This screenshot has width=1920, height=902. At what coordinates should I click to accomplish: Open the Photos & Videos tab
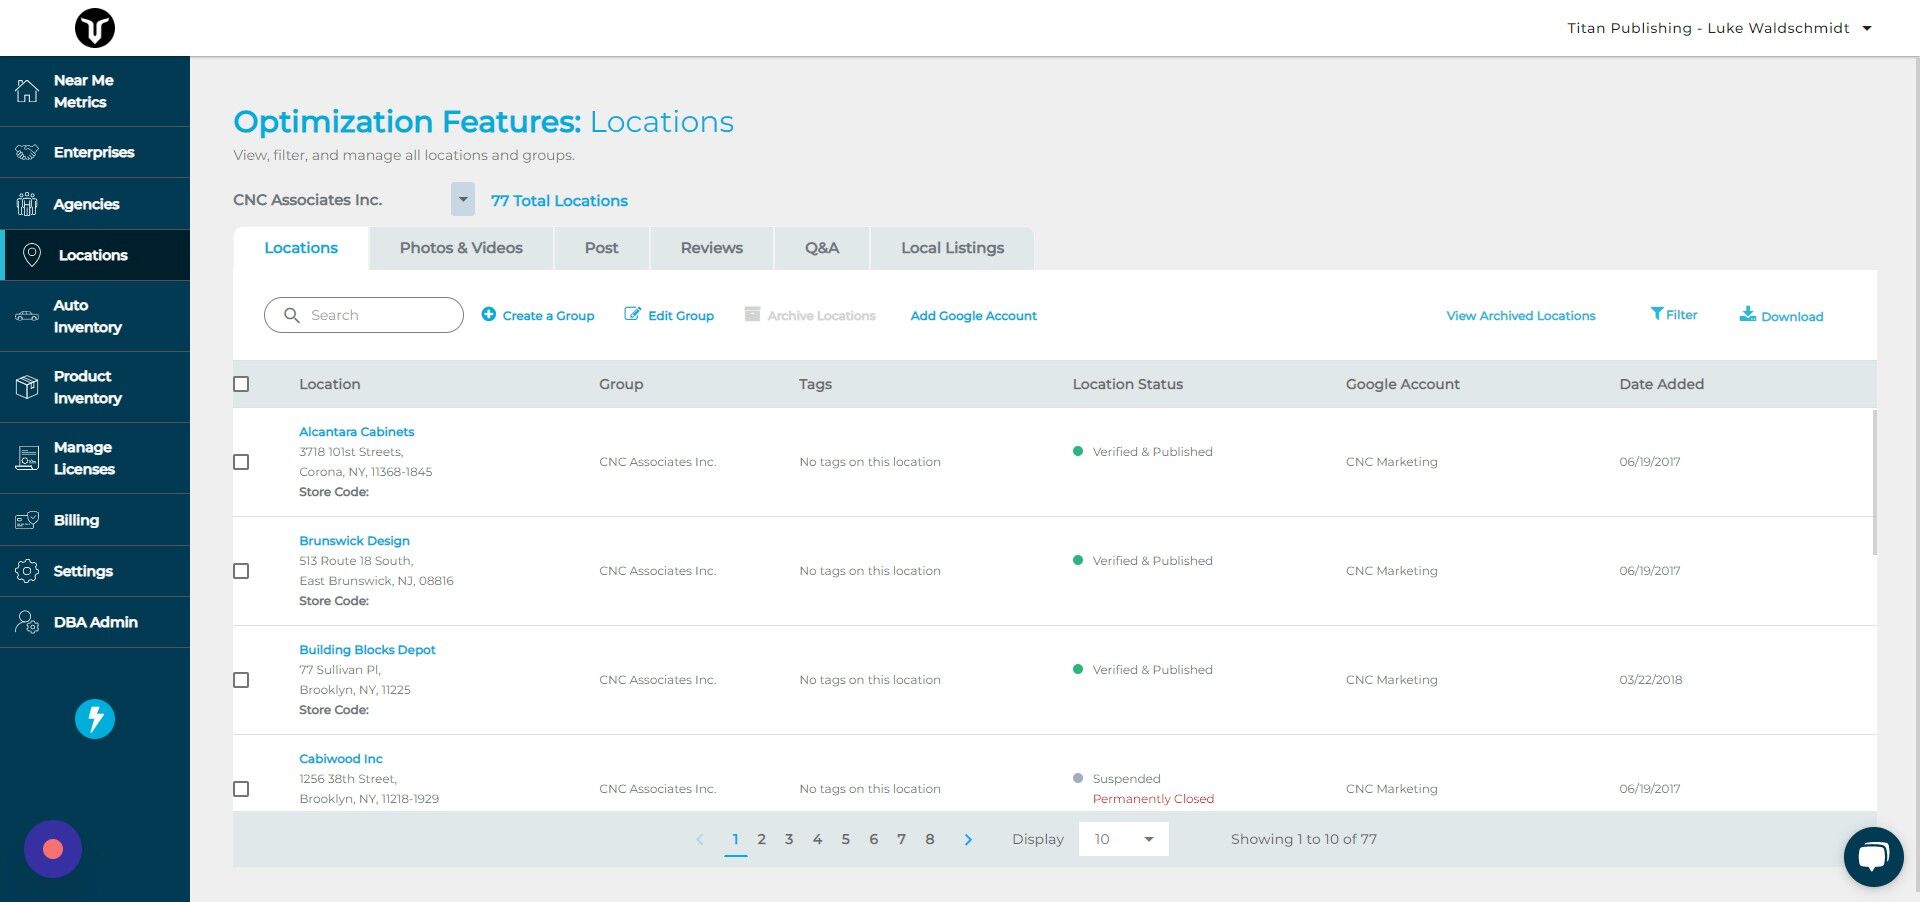coord(461,247)
